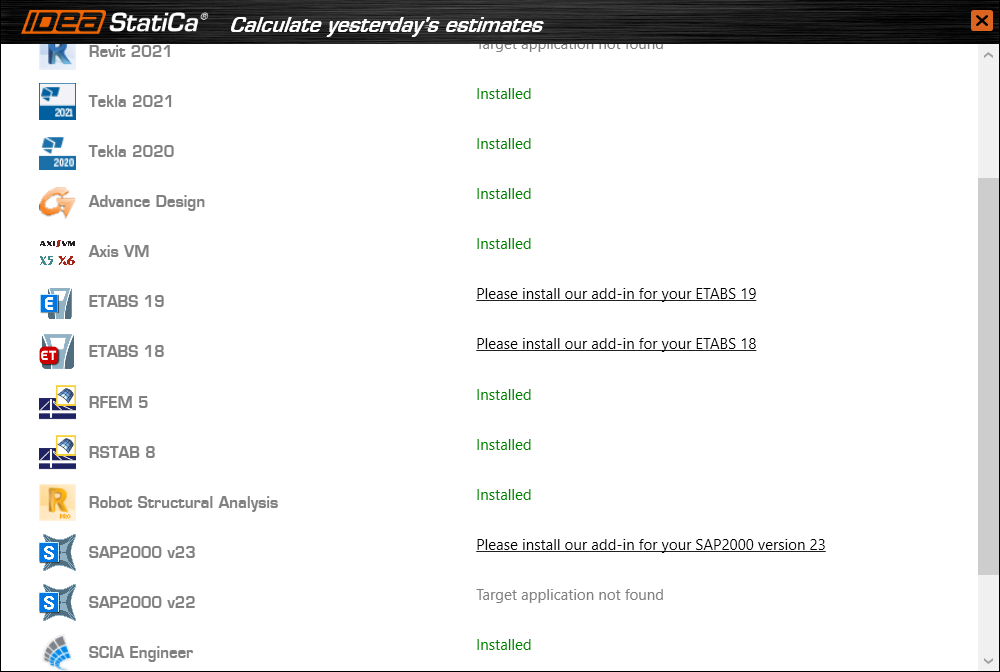
Task: Click the RFEM 5 icon
Action: (x=57, y=402)
